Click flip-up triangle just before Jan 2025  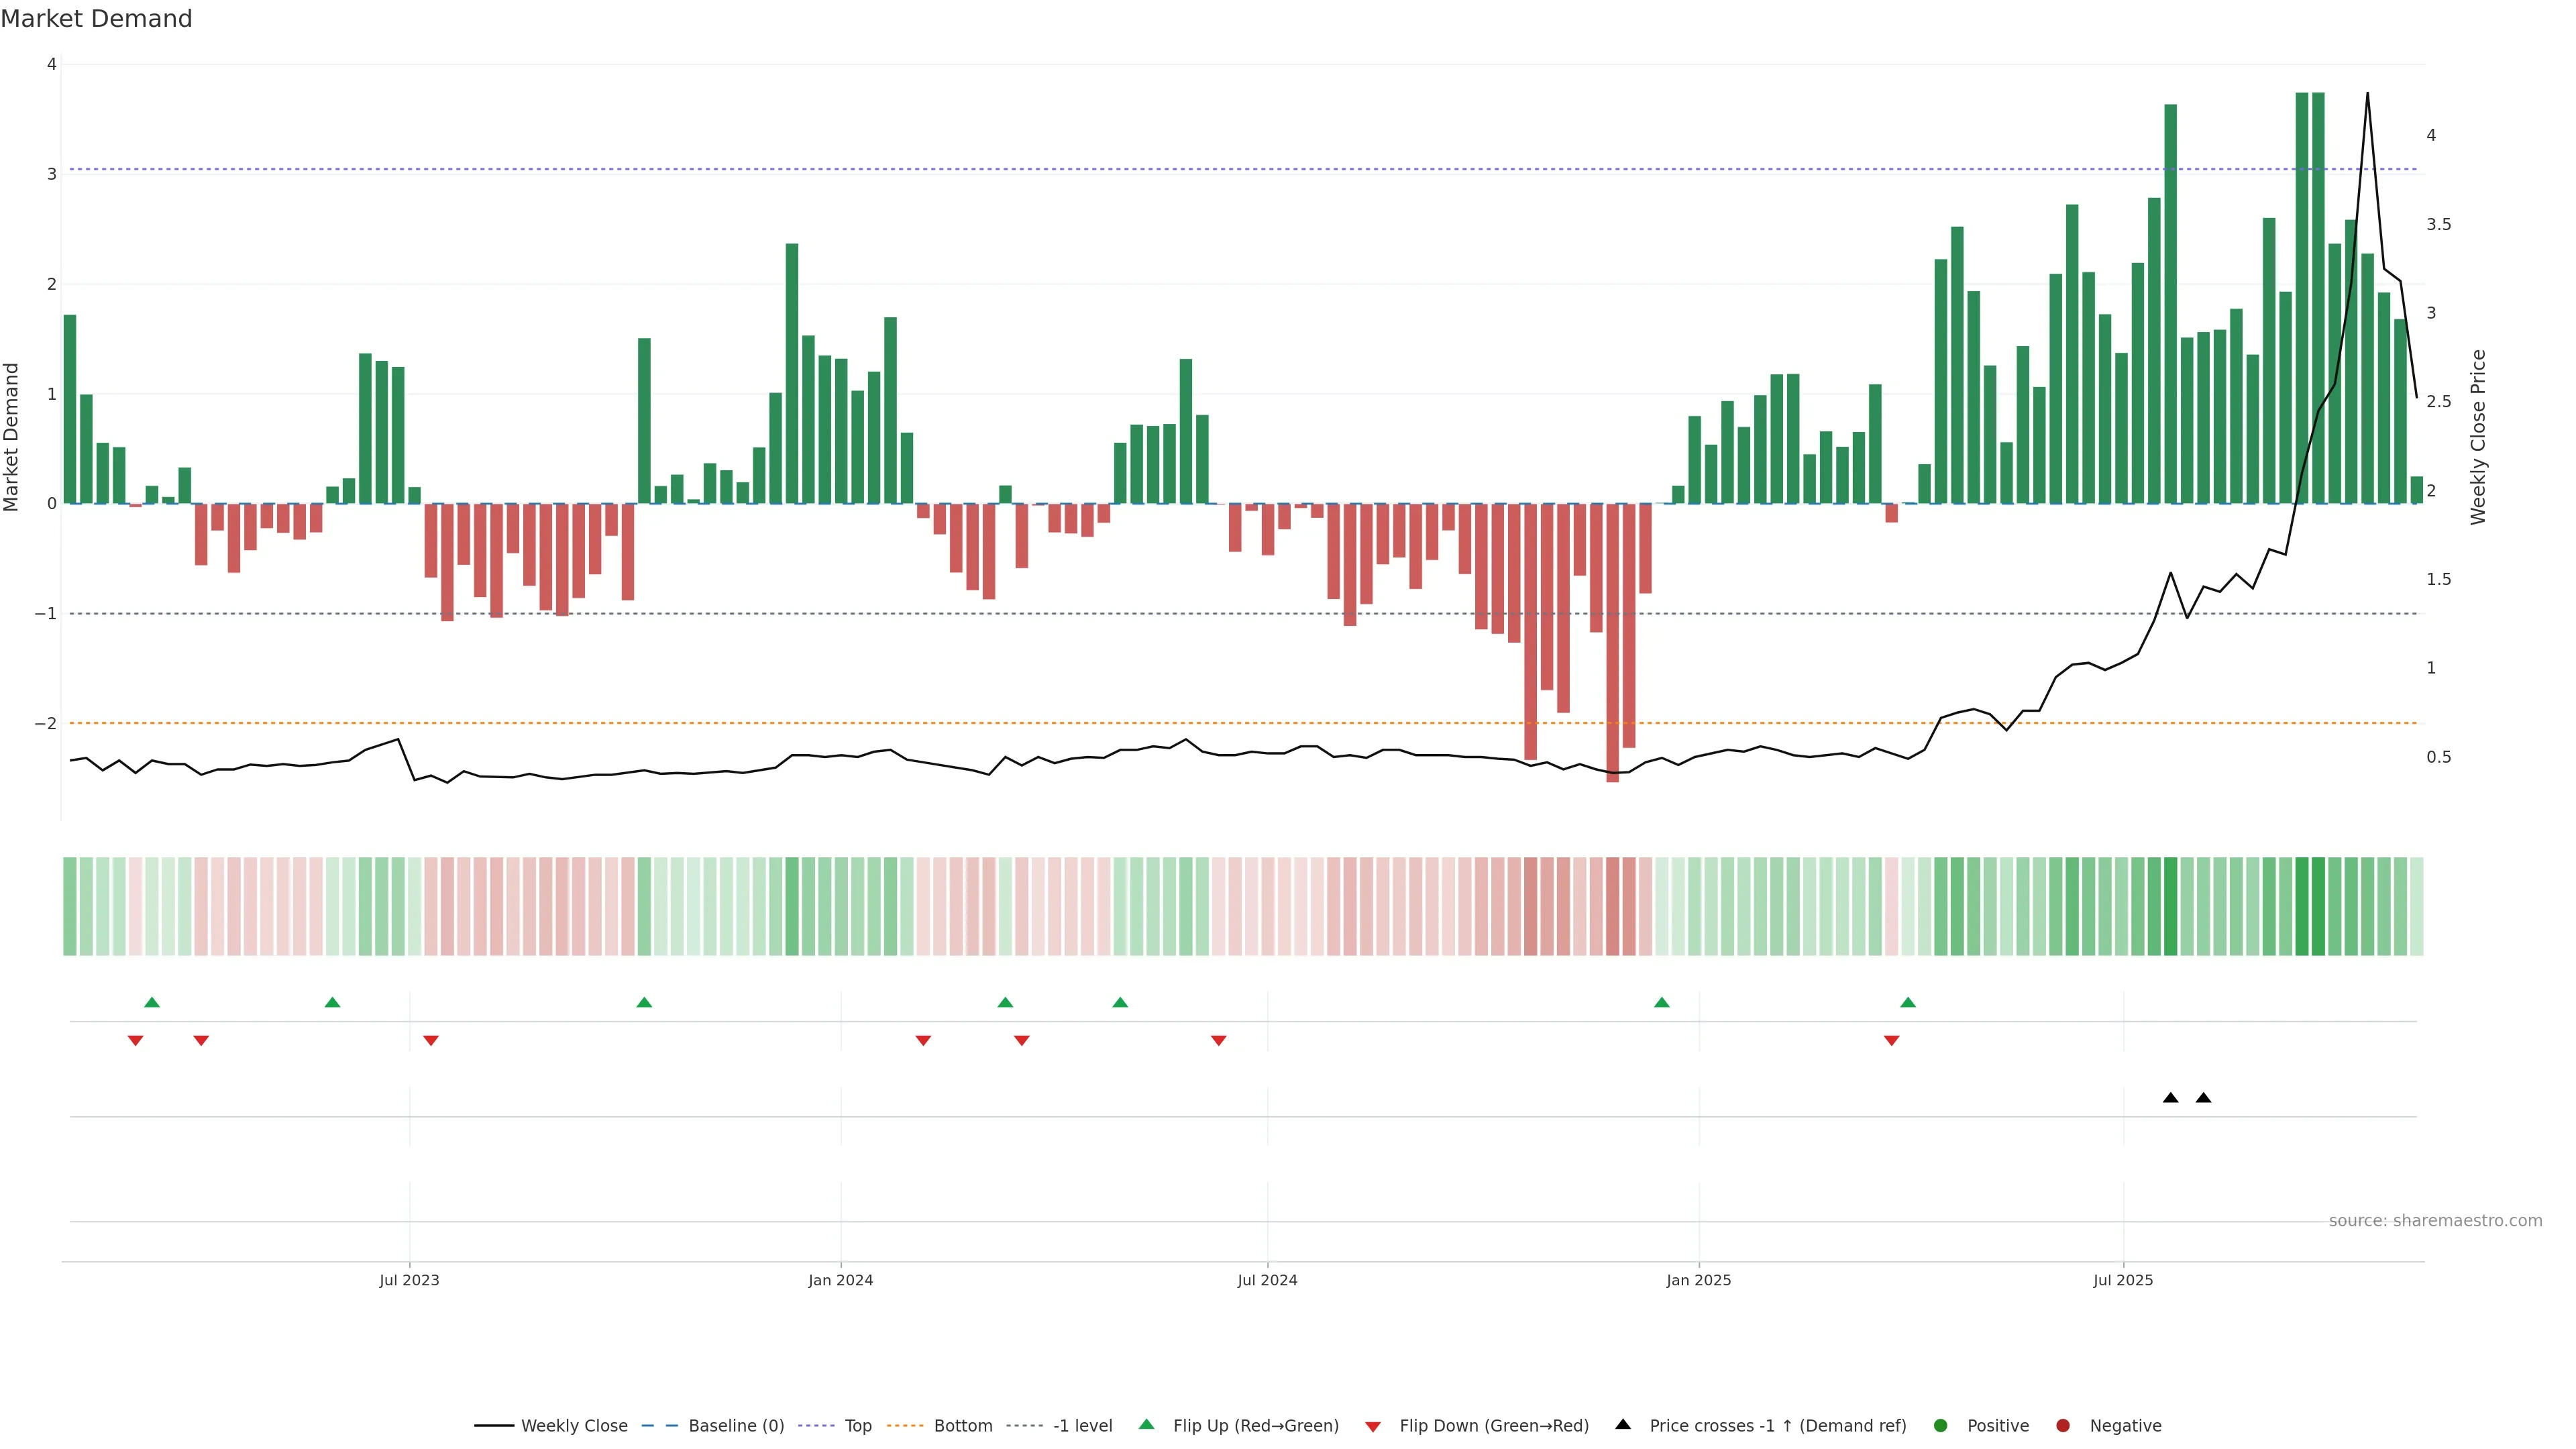[x=1661, y=1002]
